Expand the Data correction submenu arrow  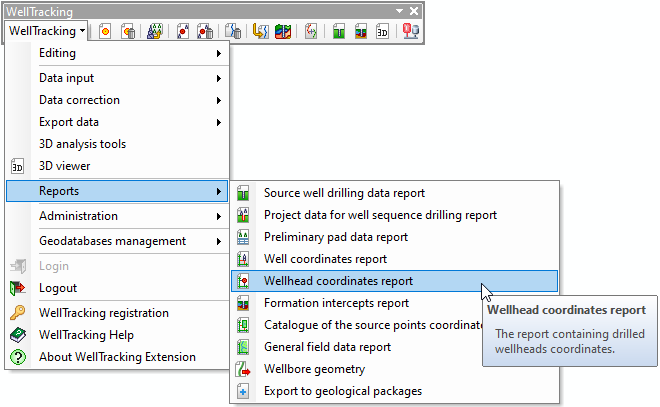(x=219, y=100)
